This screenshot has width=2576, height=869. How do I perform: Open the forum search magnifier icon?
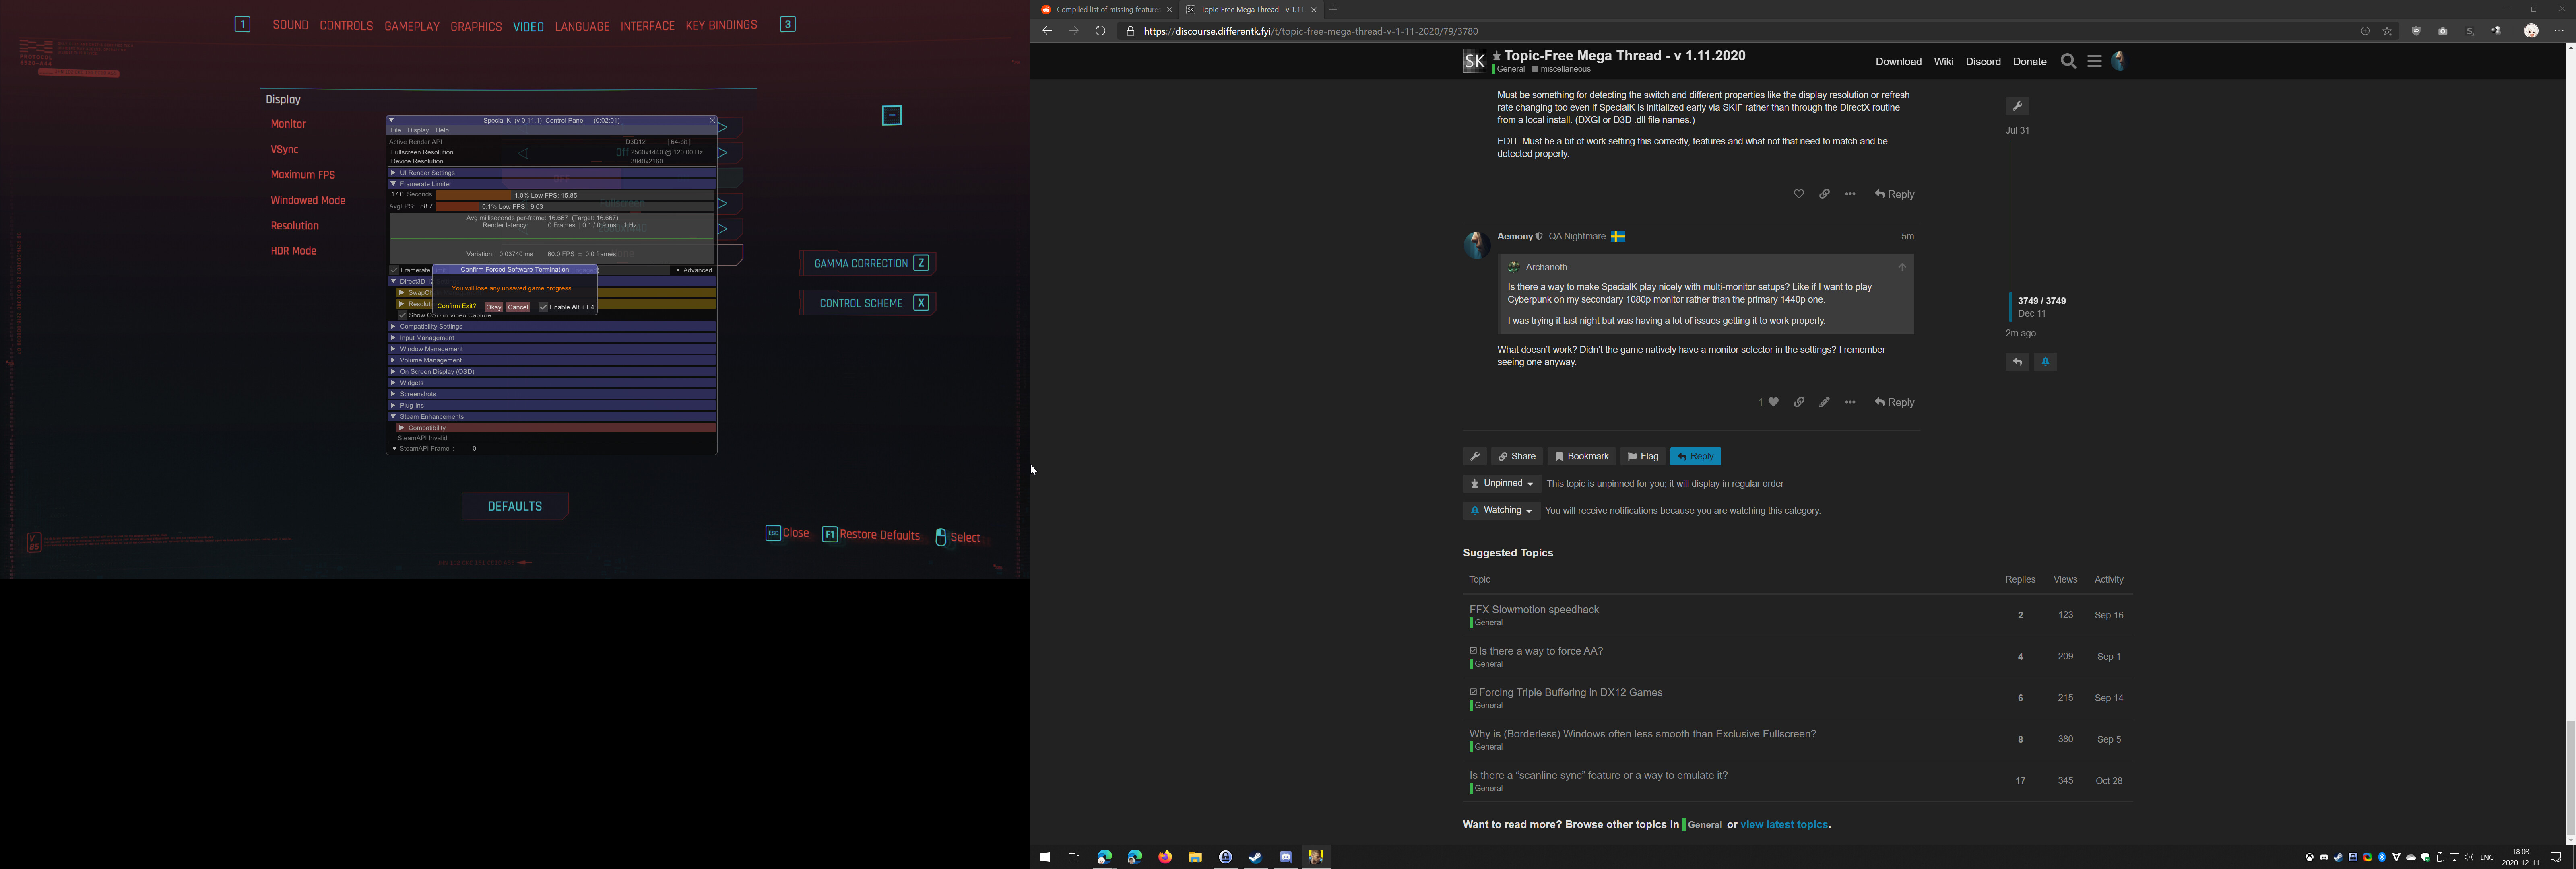coord(2068,62)
